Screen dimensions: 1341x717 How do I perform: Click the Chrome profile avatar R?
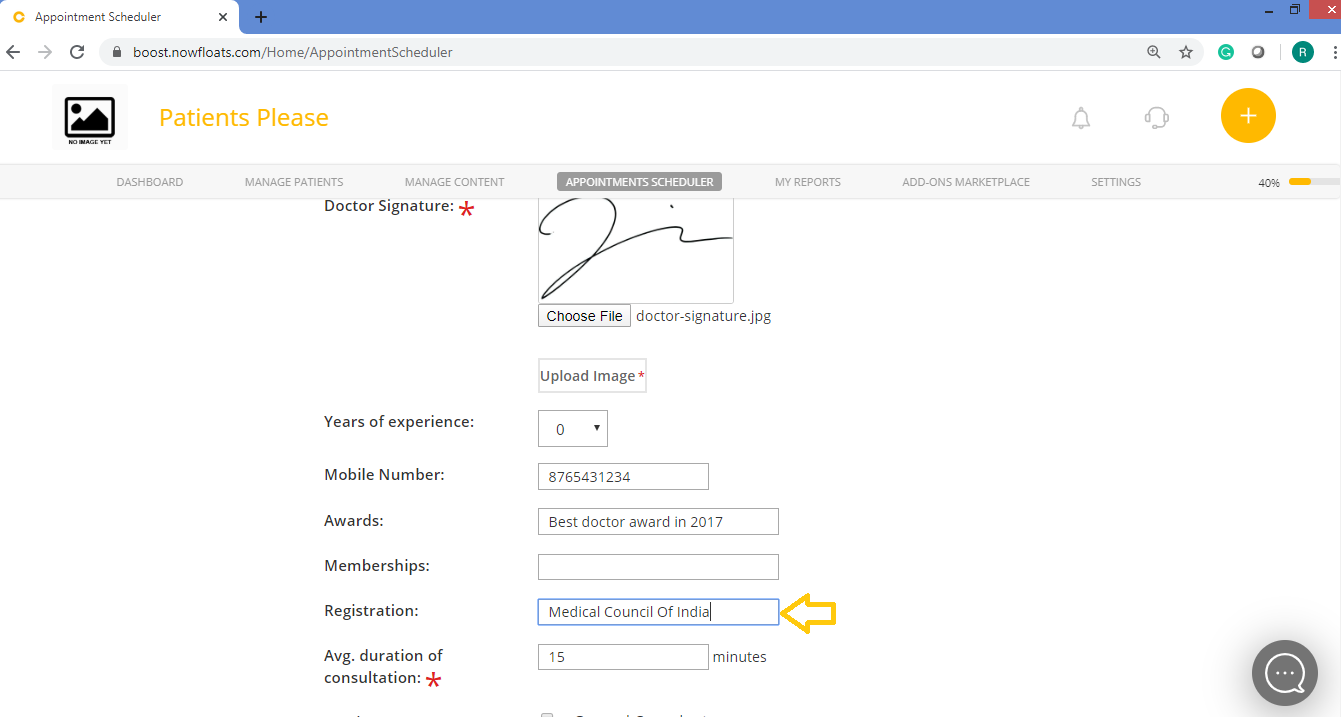(x=1302, y=51)
